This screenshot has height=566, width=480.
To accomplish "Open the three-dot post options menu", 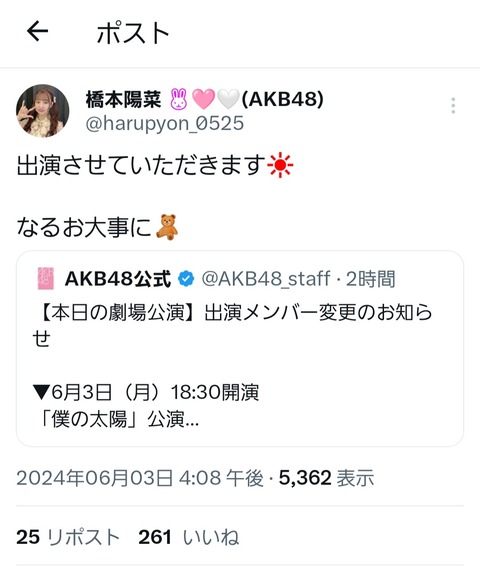I will 453,106.
